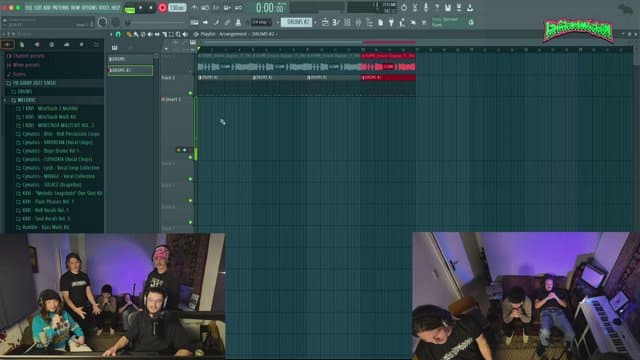Click the tempo display field
Viewport: 640px width, 360px height.
click(177, 8)
